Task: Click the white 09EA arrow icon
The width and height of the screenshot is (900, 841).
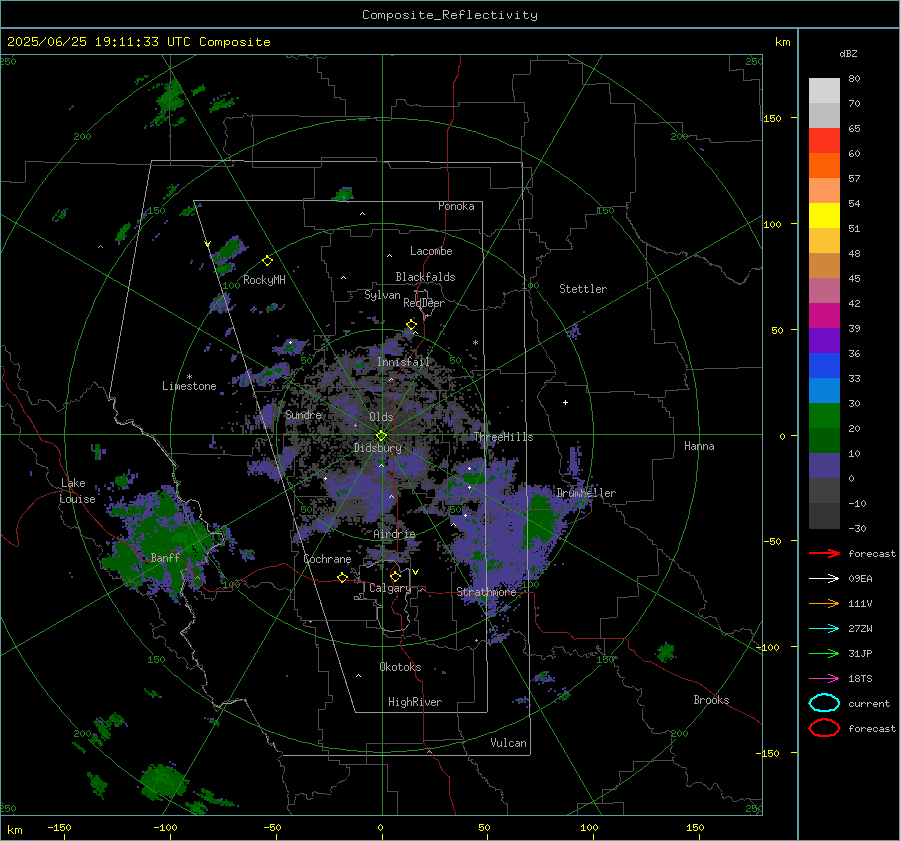Action: (824, 579)
